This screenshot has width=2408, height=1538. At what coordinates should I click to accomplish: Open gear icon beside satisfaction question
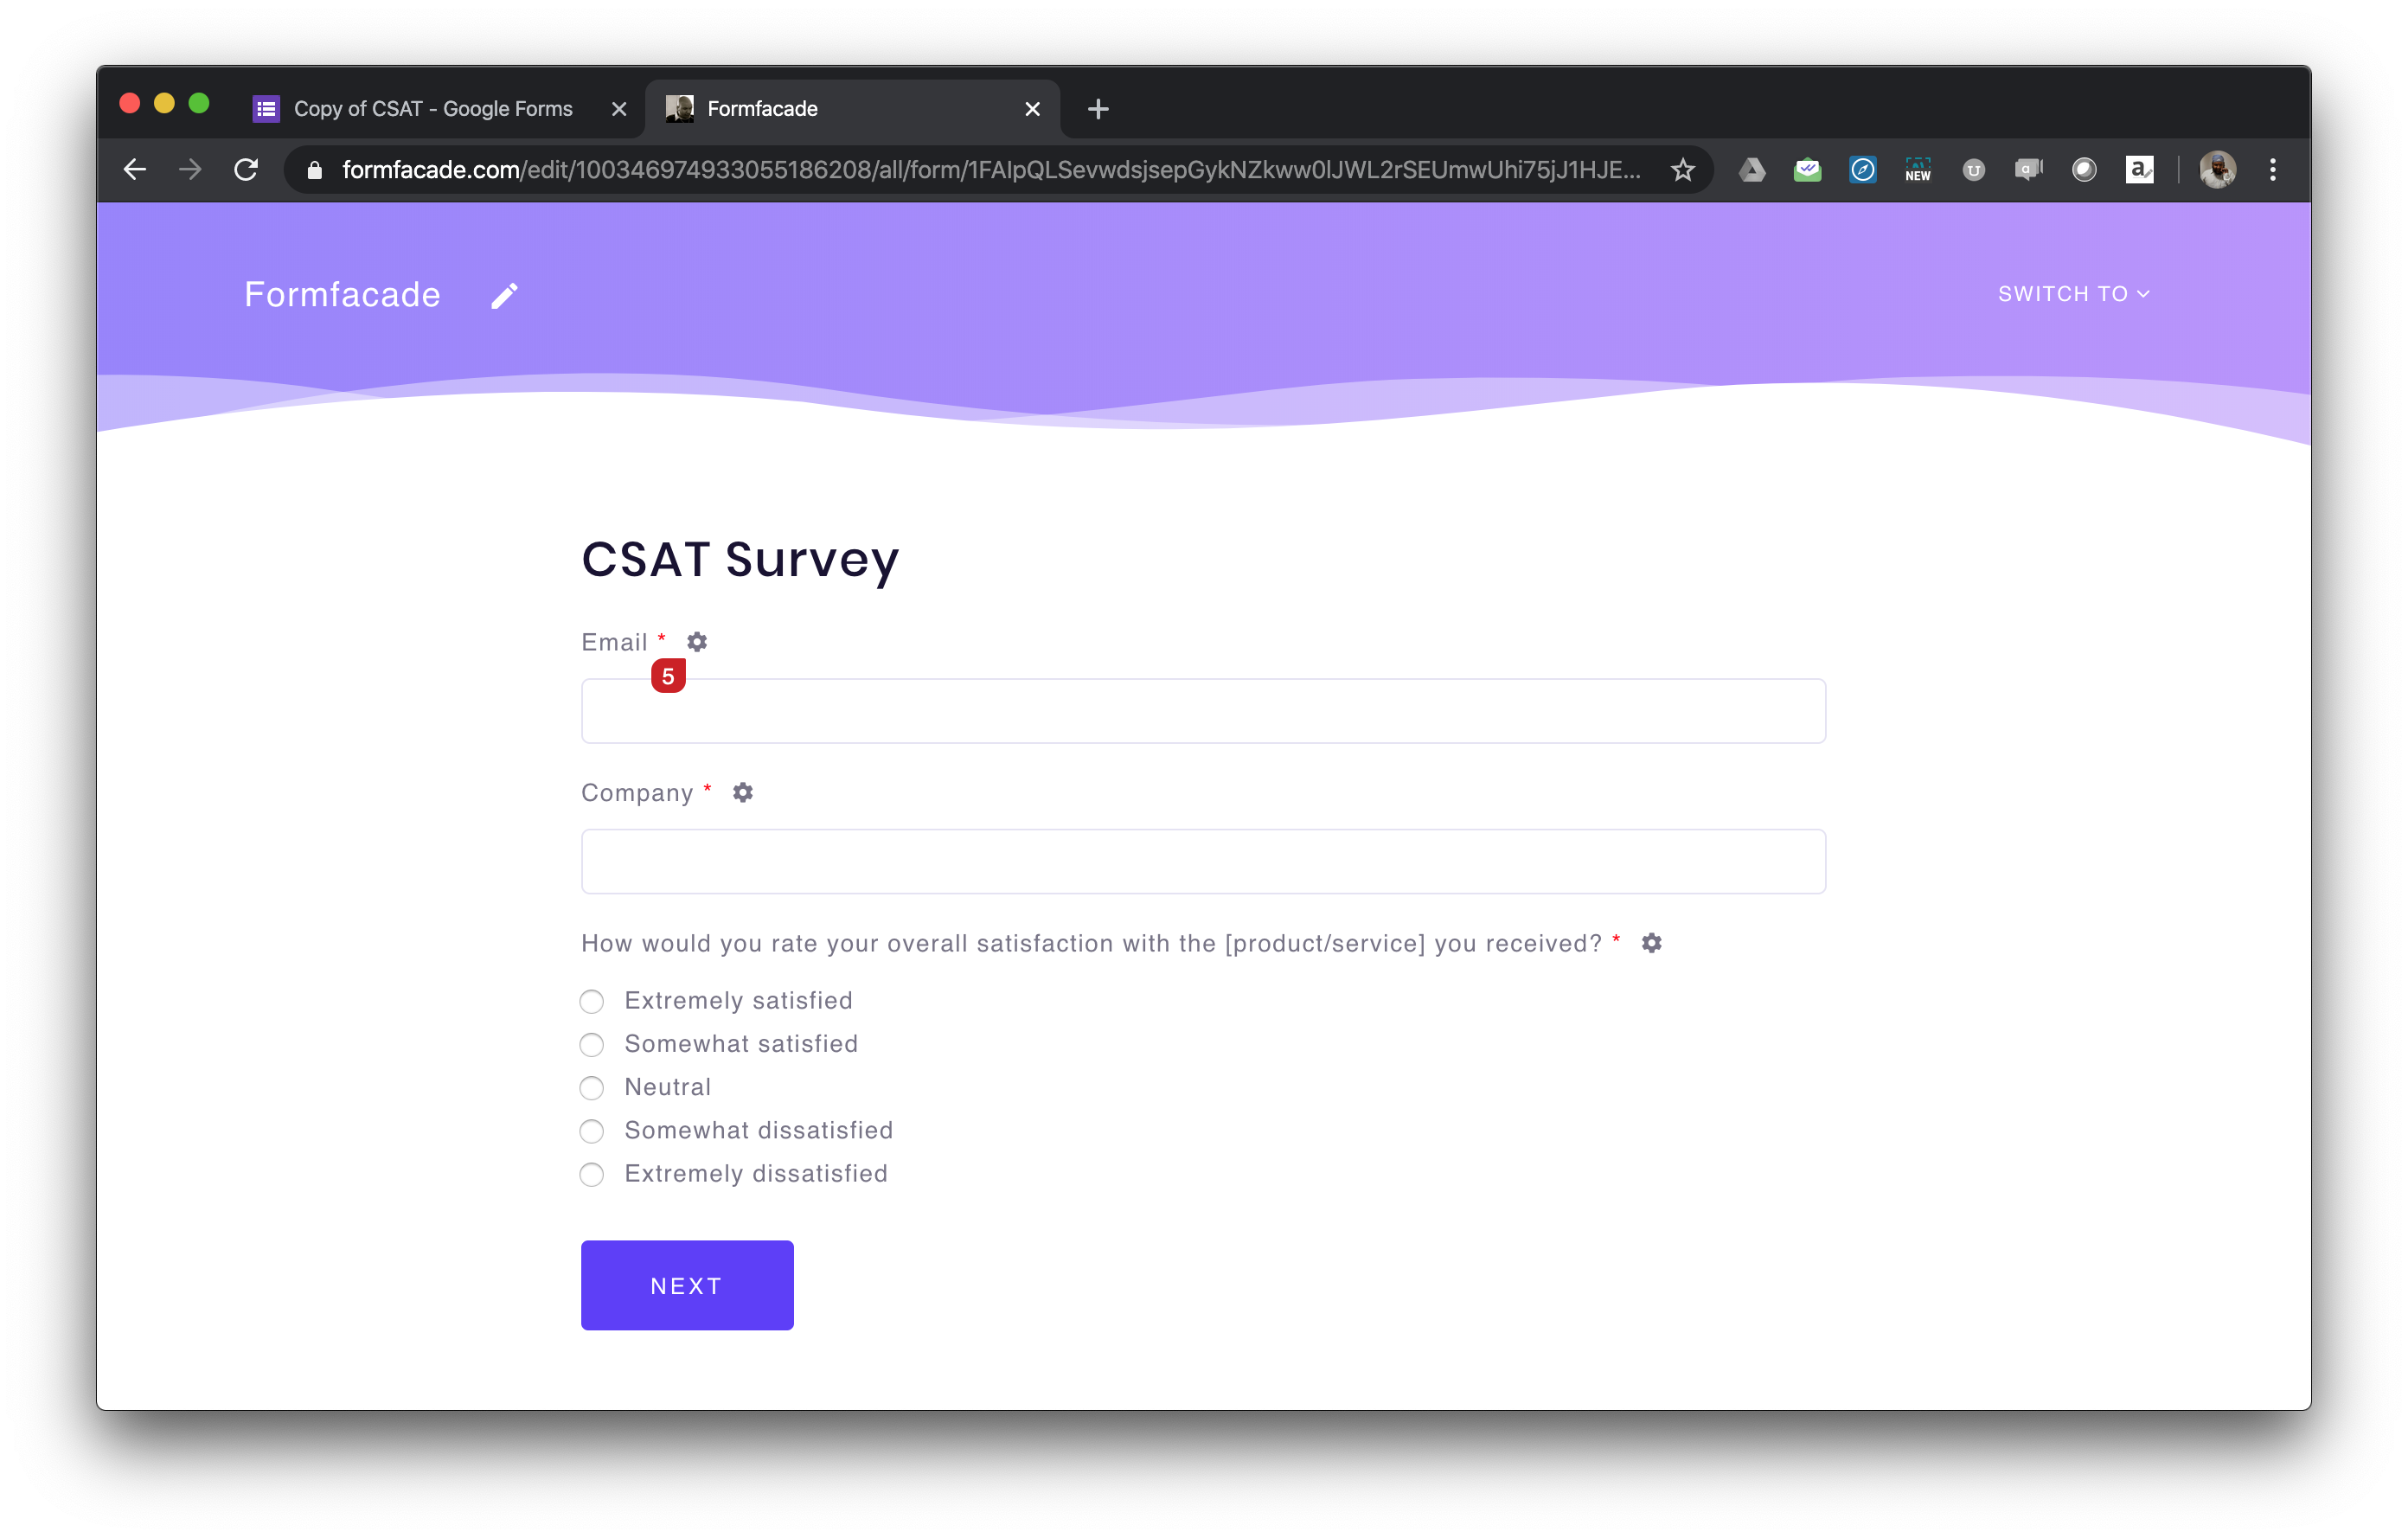(1651, 943)
